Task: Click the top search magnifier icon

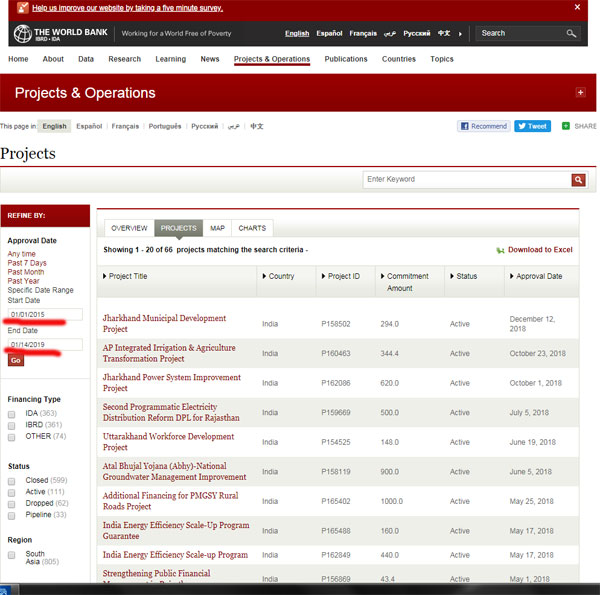Action: (x=571, y=34)
